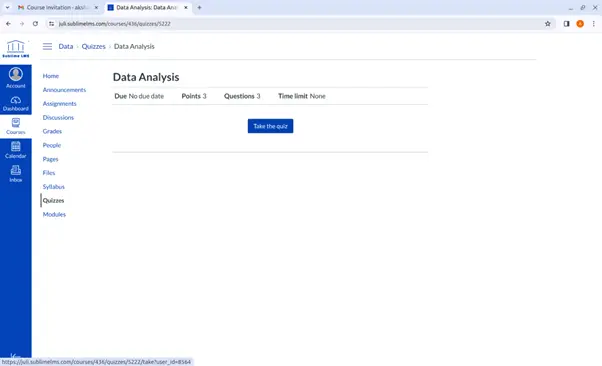The height and width of the screenshot is (366, 602).
Task: Close the Data Analysis tab
Action: [186, 7]
